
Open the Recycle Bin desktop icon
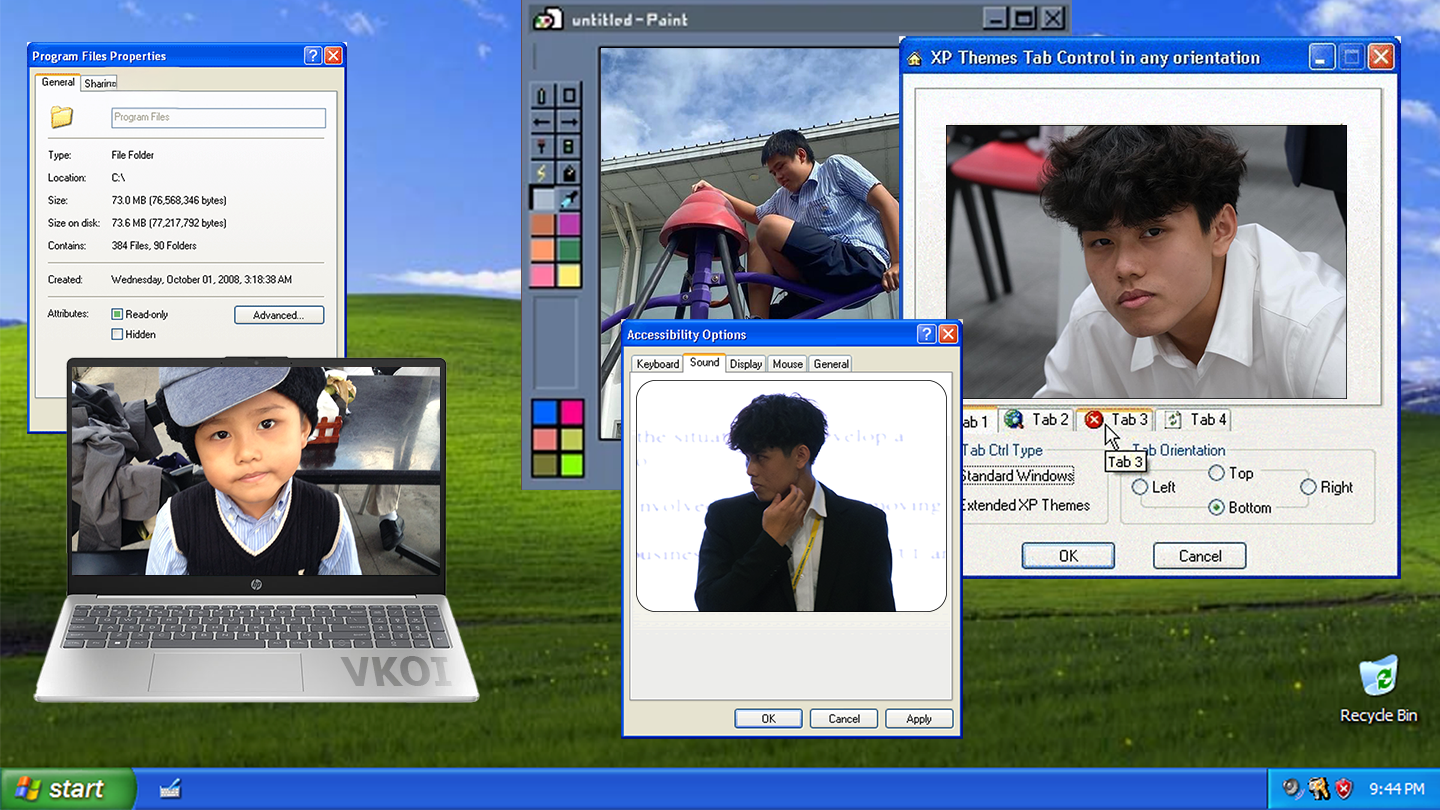click(1378, 688)
